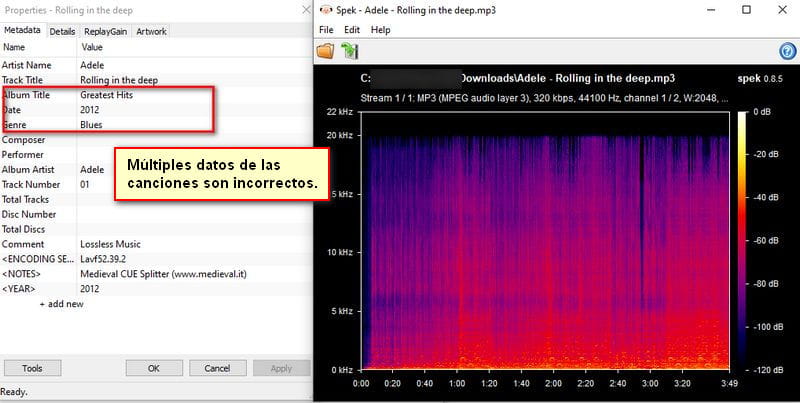Select the Date value '2012'
This screenshot has width=800, height=403.
pos(89,110)
